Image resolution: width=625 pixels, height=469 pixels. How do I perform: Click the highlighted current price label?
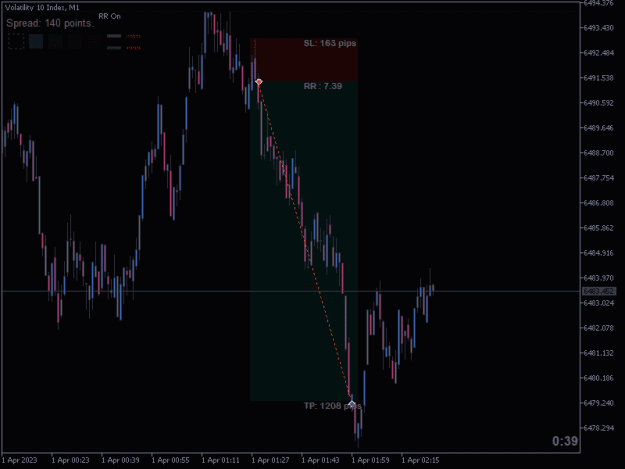(599, 291)
